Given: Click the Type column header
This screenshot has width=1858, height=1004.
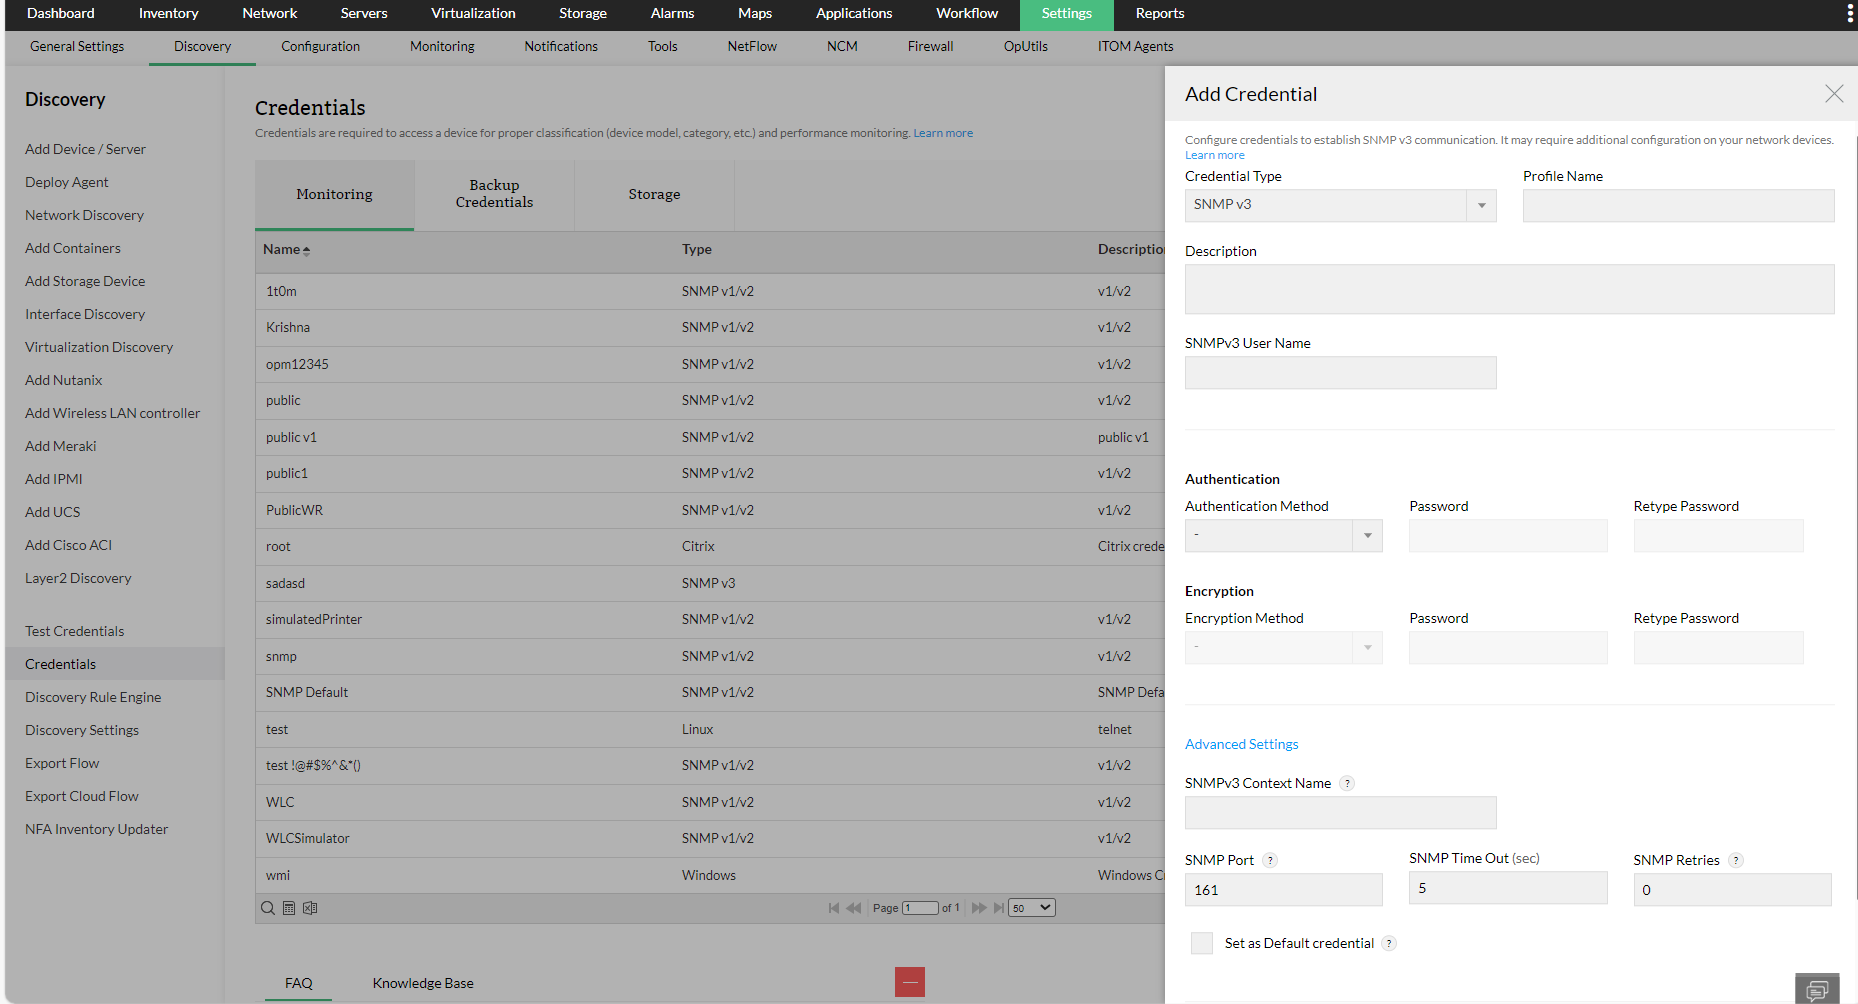Looking at the screenshot, I should (697, 249).
